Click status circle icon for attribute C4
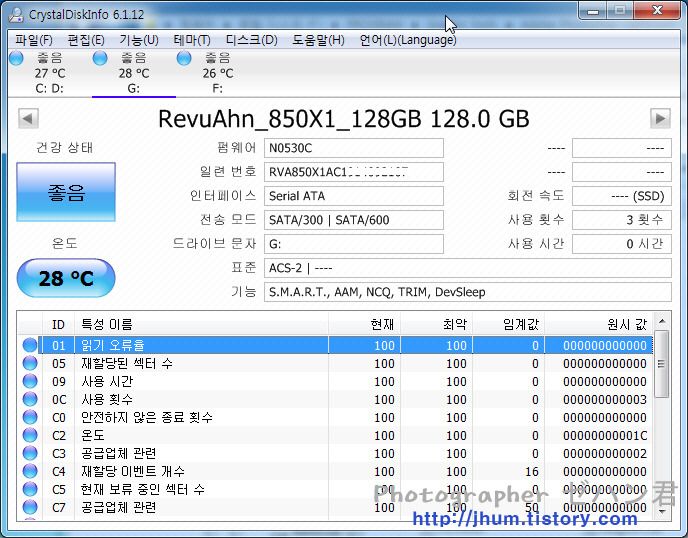 (30, 471)
